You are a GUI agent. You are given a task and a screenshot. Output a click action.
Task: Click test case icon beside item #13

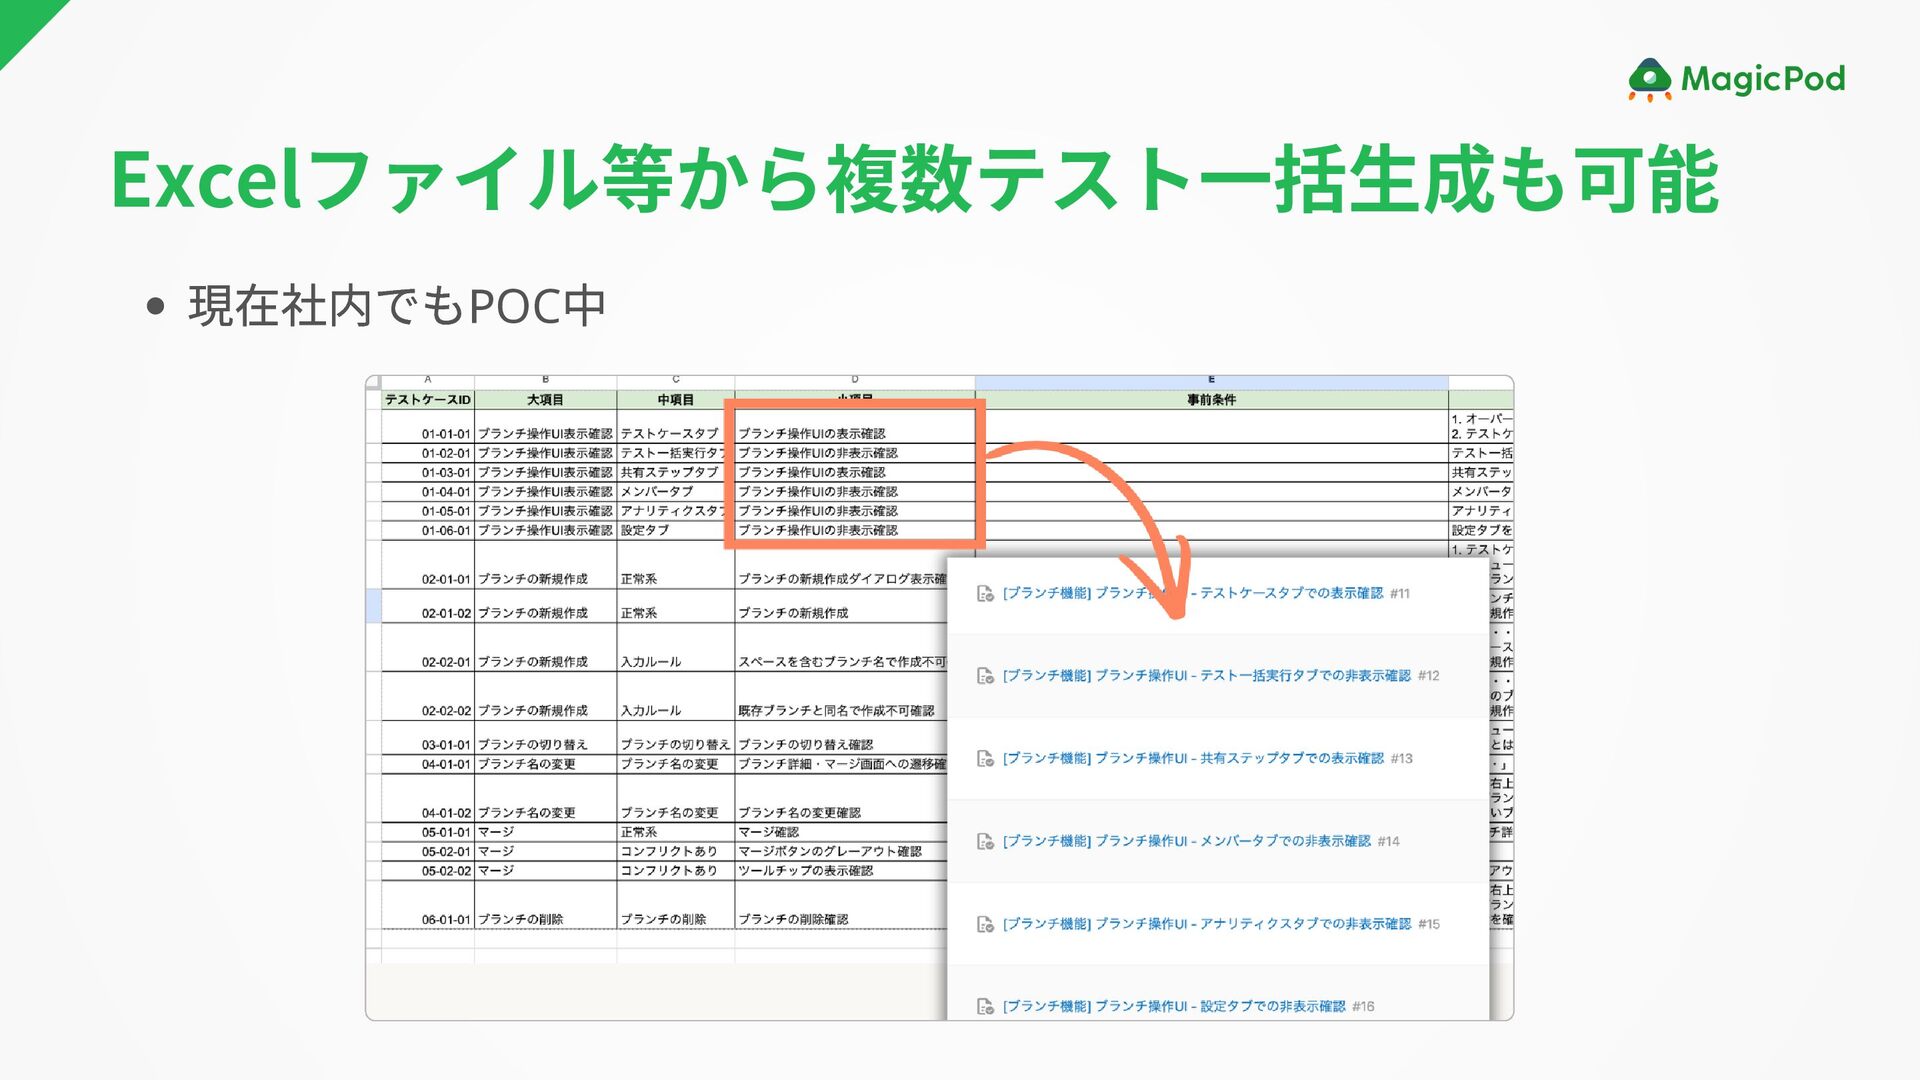(985, 759)
